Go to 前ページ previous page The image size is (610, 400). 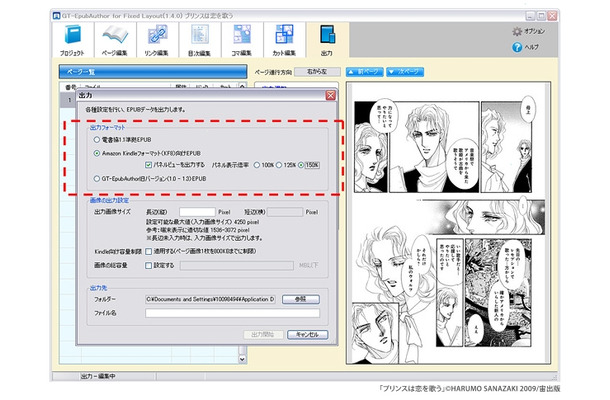pos(365,72)
